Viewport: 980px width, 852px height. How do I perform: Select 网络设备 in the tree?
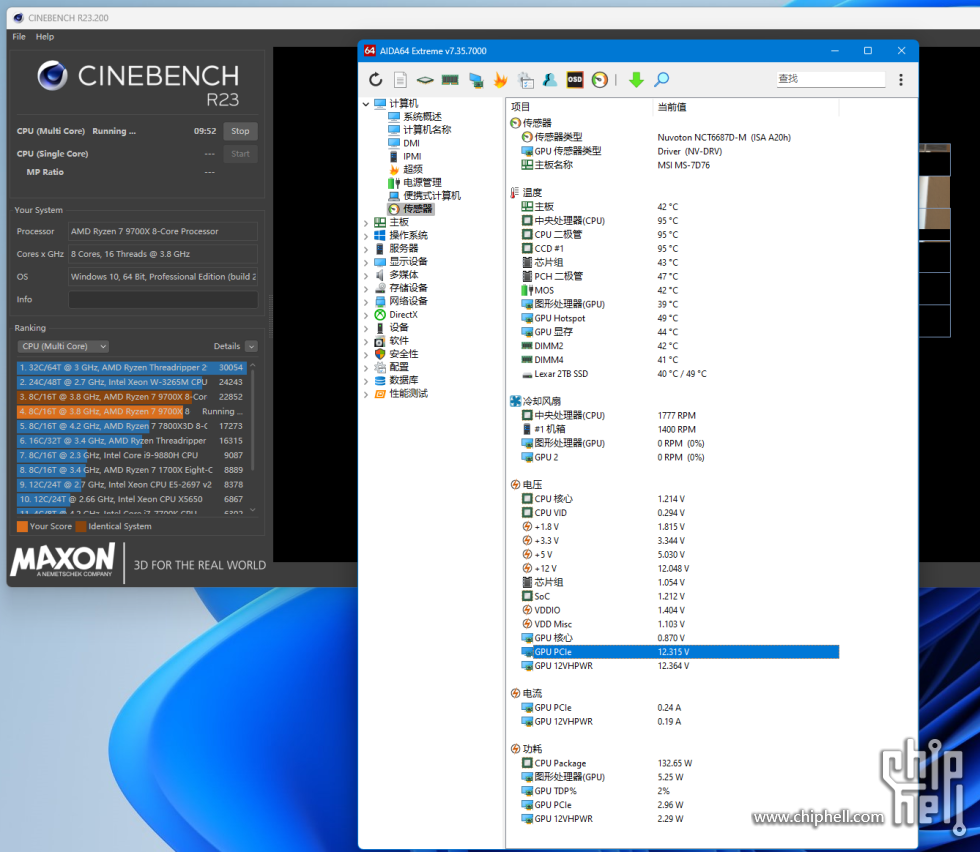coord(408,301)
